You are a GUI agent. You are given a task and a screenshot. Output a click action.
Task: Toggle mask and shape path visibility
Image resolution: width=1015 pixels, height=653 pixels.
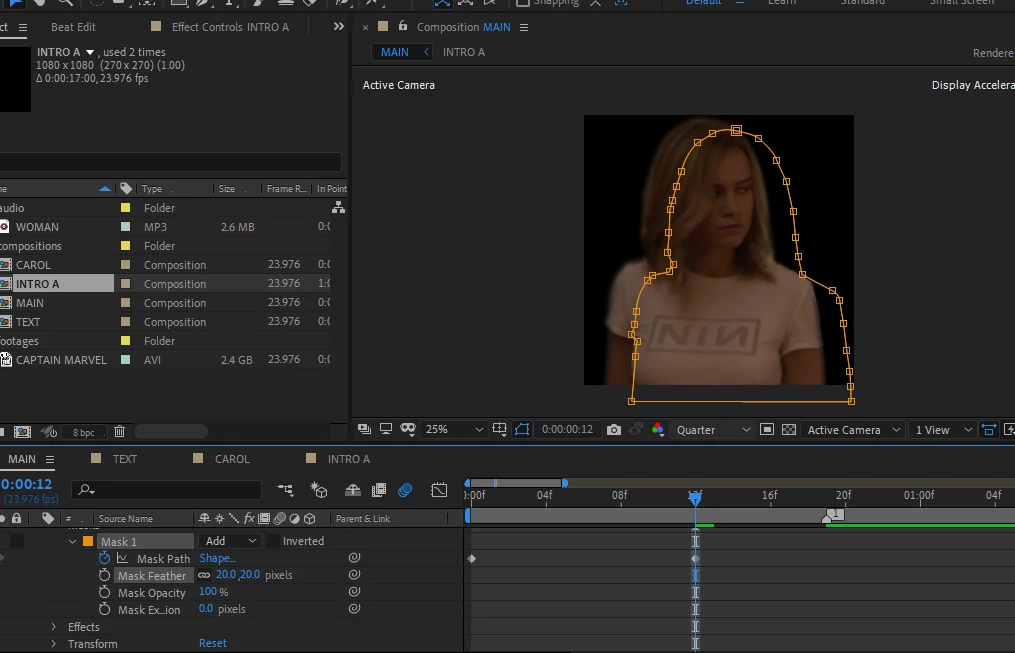[522, 430]
